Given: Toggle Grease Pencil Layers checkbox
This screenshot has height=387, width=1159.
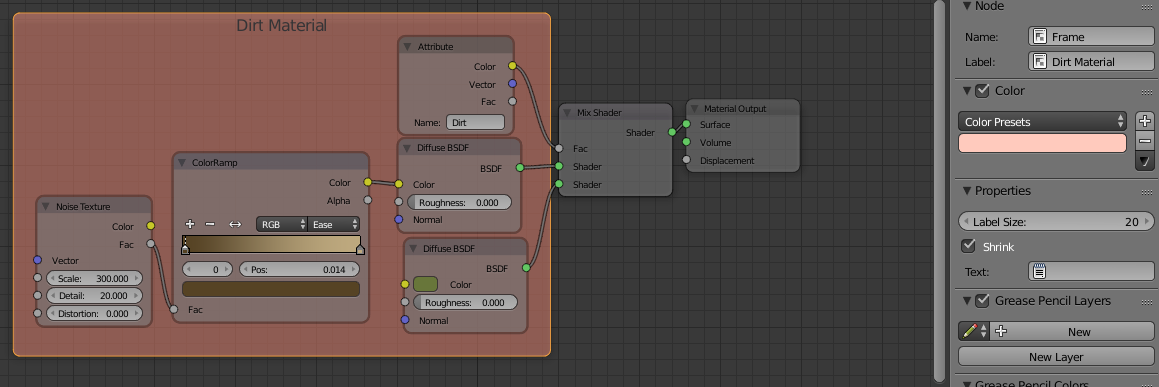Looking at the screenshot, I should coord(982,301).
